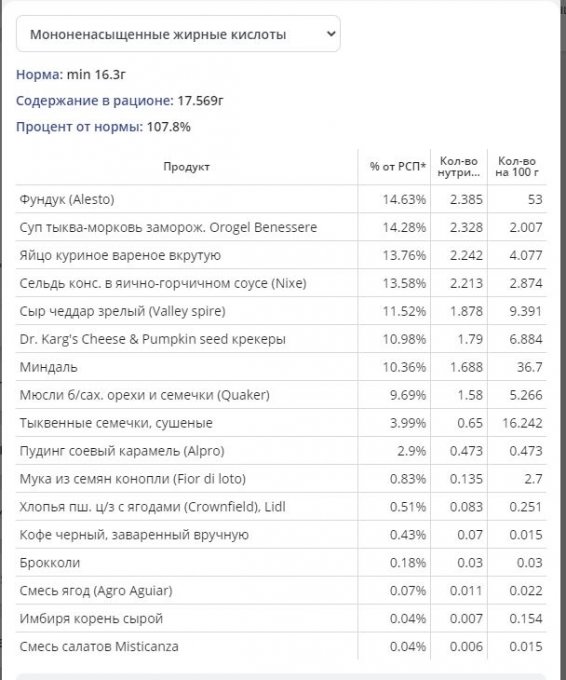Select Мука из семян конопли row
The width and height of the screenshot is (566, 680).
[x=281, y=479]
